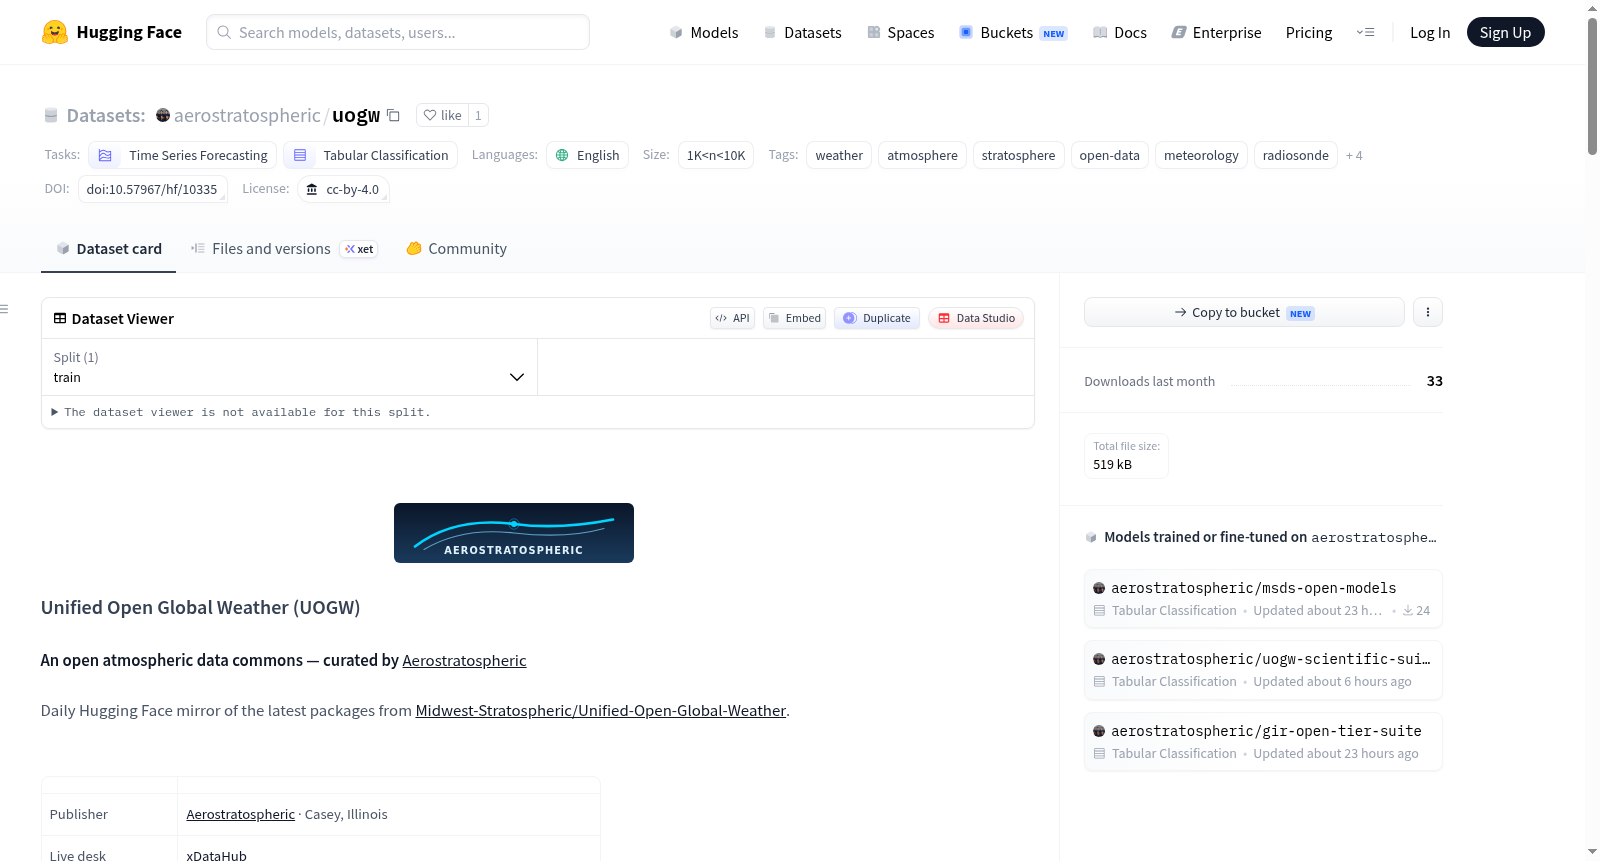Open Spaces from the navbar
1600x861 pixels.
[x=901, y=32]
